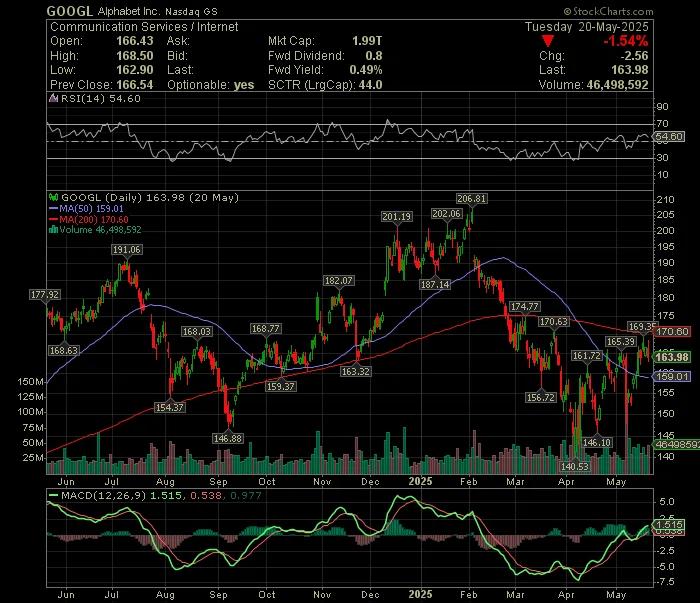Click the 54.60 RSI value tag on the axis
The width and height of the screenshot is (700, 603).
click(669, 137)
